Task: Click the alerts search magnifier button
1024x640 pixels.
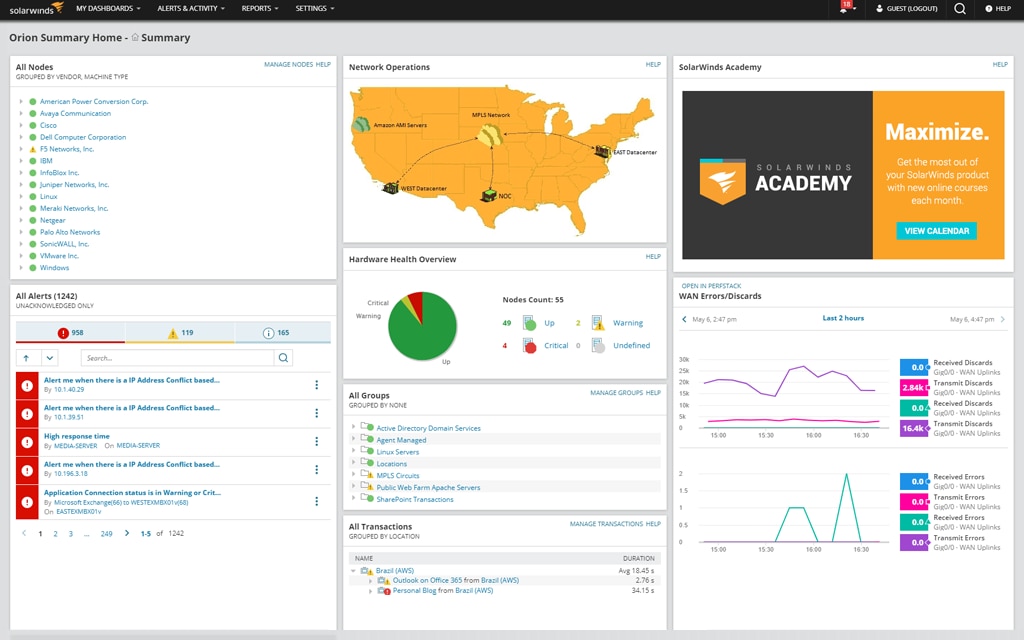Action: click(283, 358)
